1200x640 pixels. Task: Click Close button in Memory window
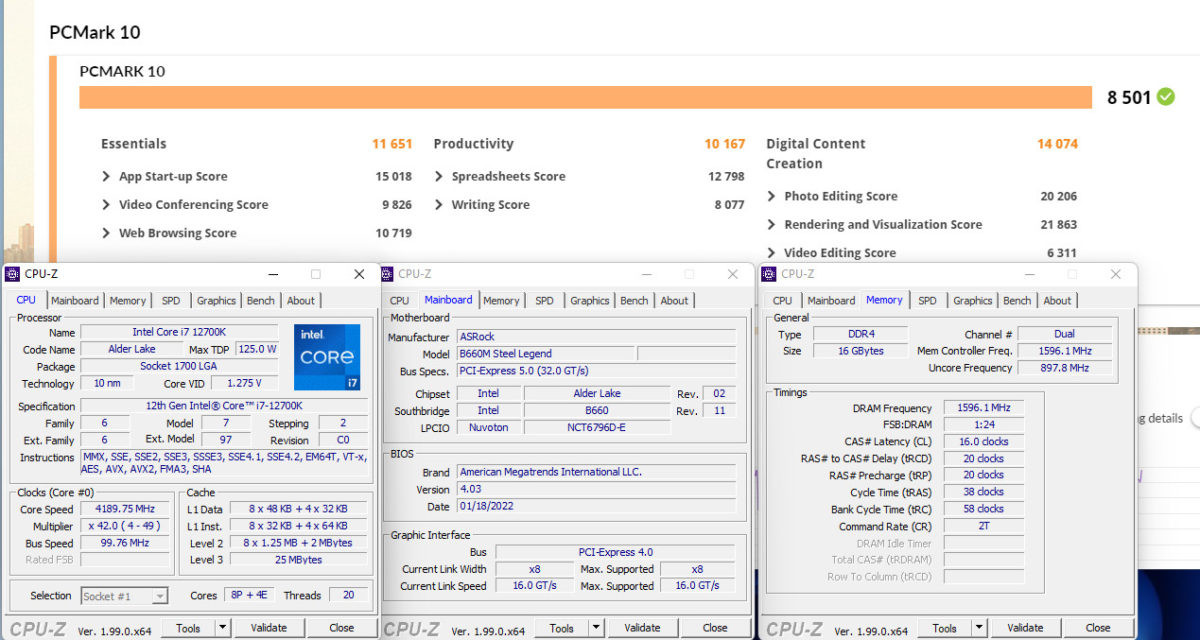1098,628
